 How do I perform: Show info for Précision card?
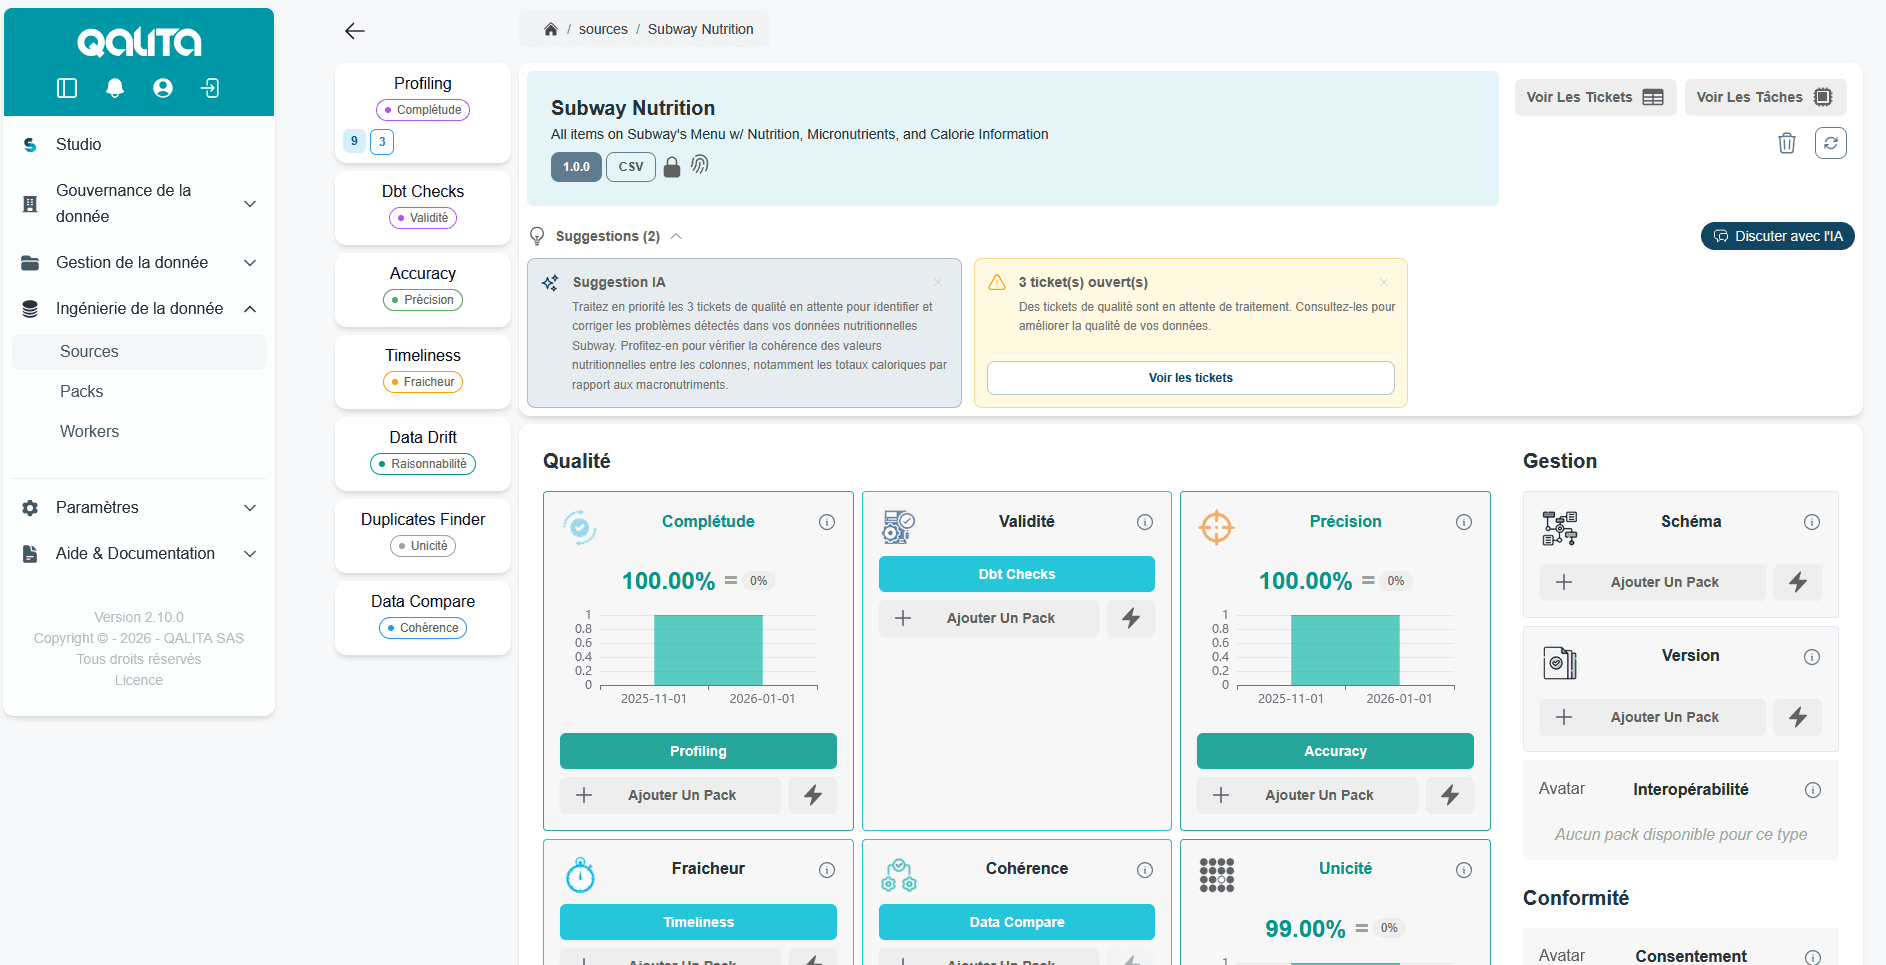coord(1464,522)
